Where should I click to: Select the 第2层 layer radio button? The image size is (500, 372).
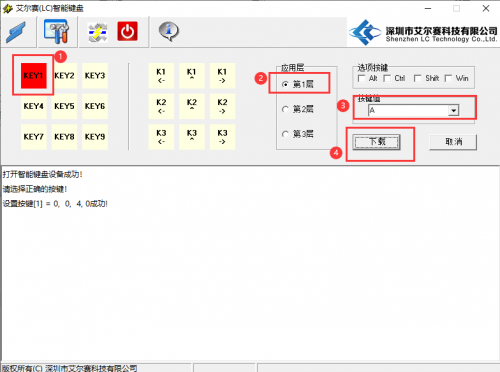point(285,109)
